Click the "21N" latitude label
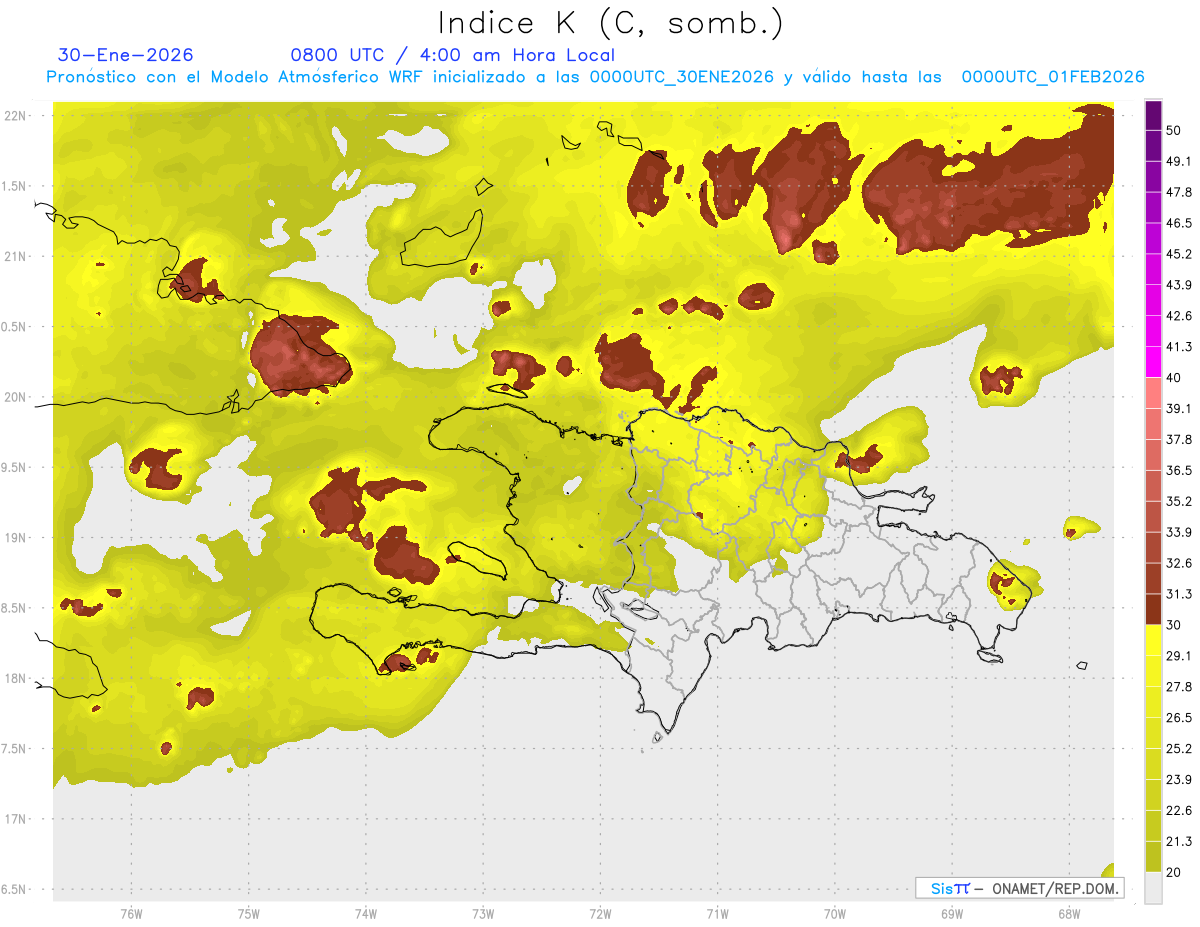This screenshot has height=927, width=1200. (x=16, y=257)
